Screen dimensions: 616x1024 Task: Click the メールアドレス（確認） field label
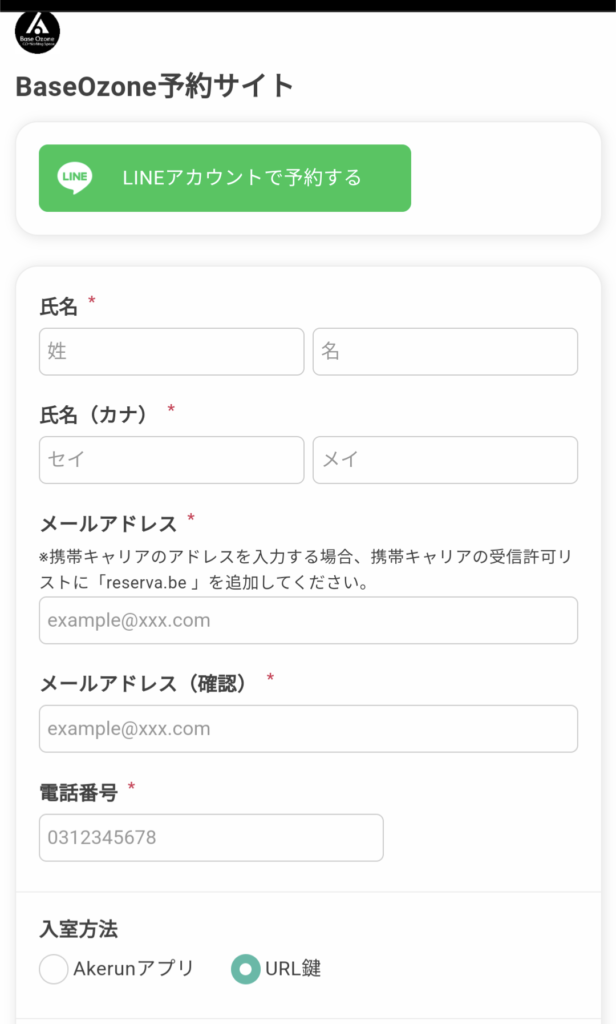tap(148, 684)
